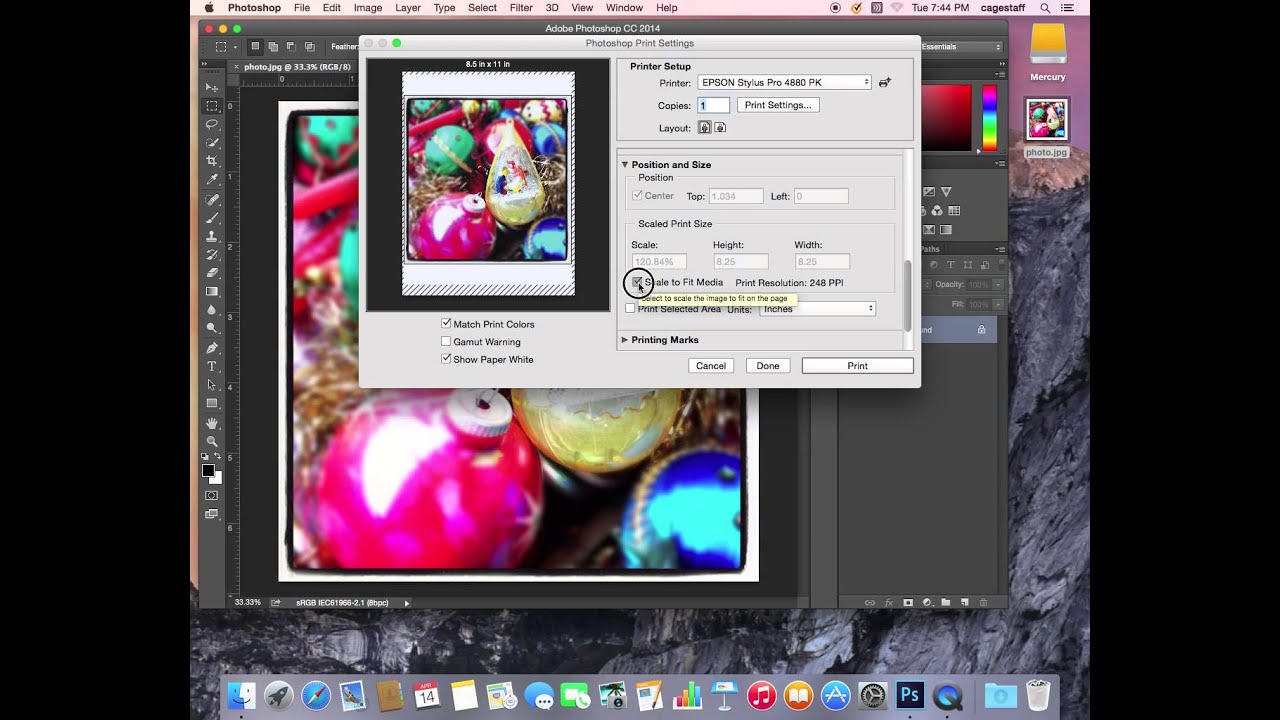Select the Gradient tool
The image size is (1280, 720).
point(212,291)
